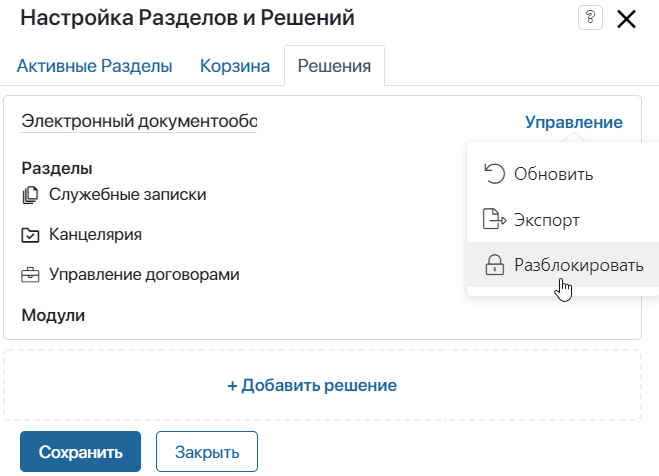Viewport: 659px width, 476px height.
Task: Select the Решения tab
Action: [334, 66]
